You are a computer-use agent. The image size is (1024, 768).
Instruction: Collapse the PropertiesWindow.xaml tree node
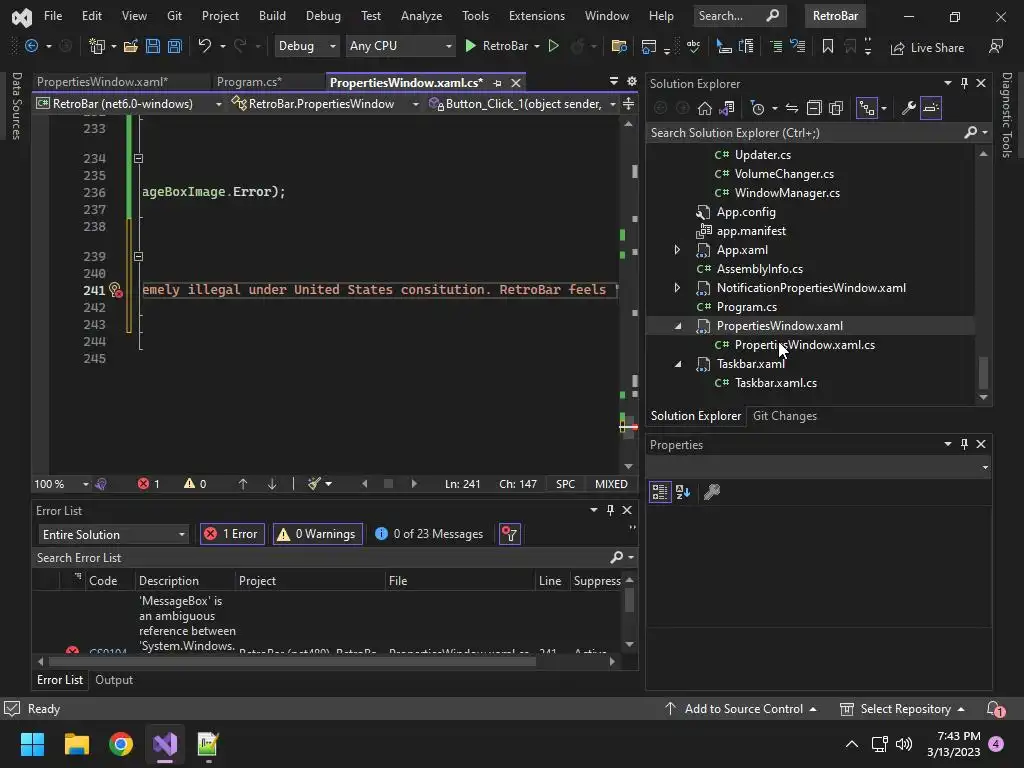[678, 326]
